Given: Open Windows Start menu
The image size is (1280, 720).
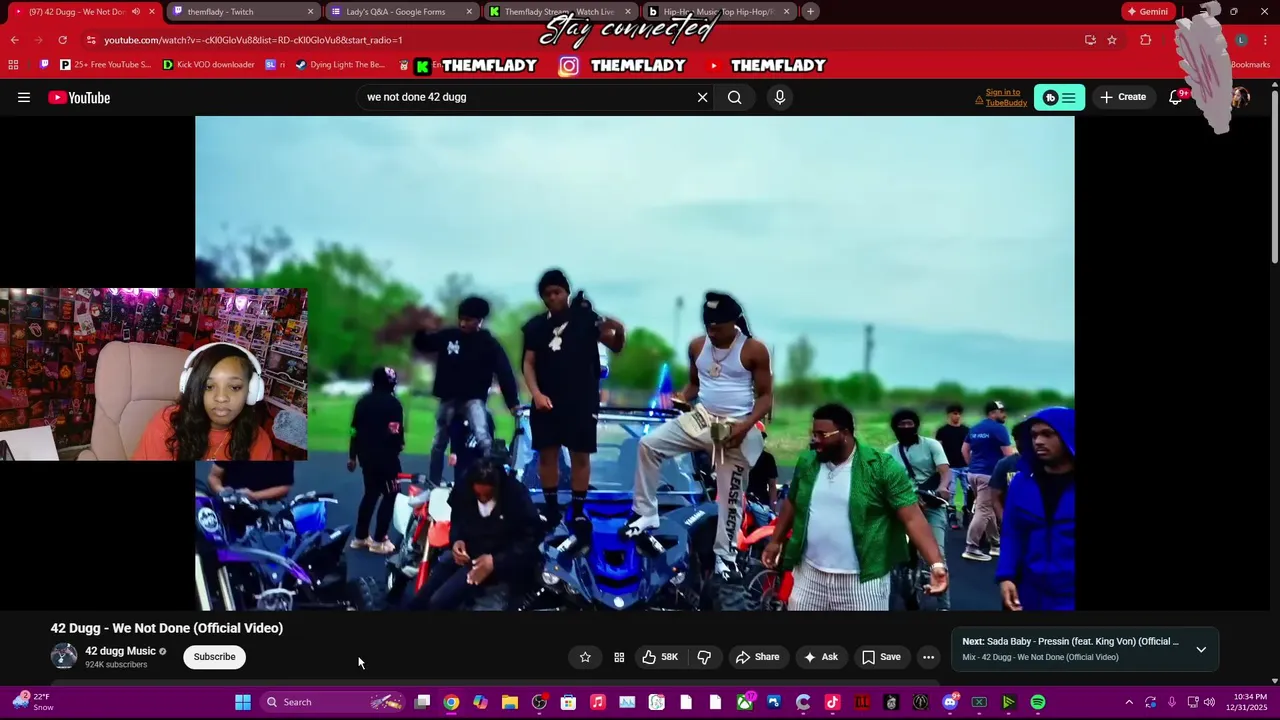Looking at the screenshot, I should (243, 702).
